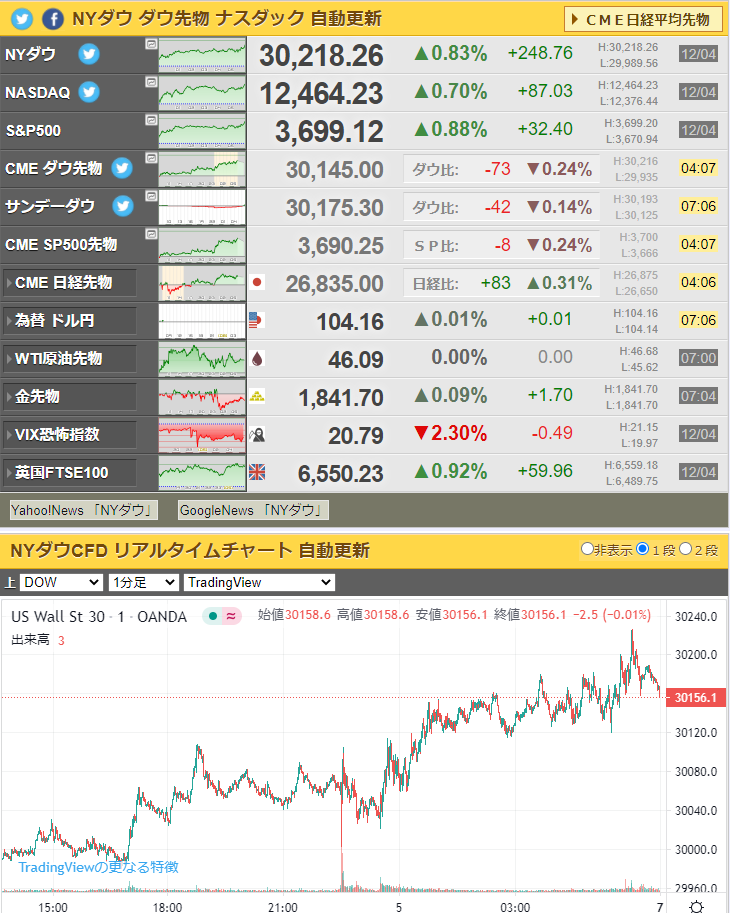730x913 pixels.
Task: Click the 18:00 label on chart time axis
Action: tap(168, 907)
